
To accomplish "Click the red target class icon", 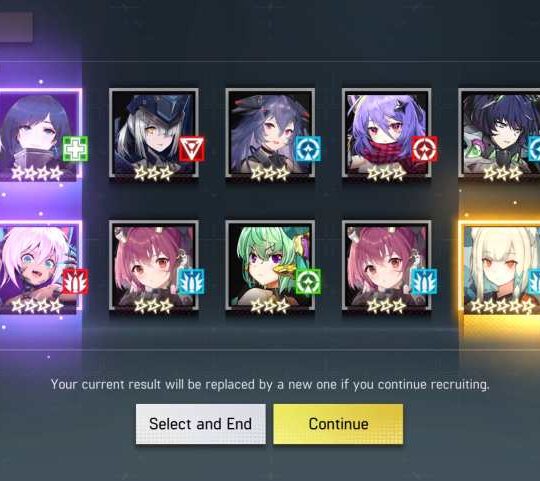I will click(425, 149).
